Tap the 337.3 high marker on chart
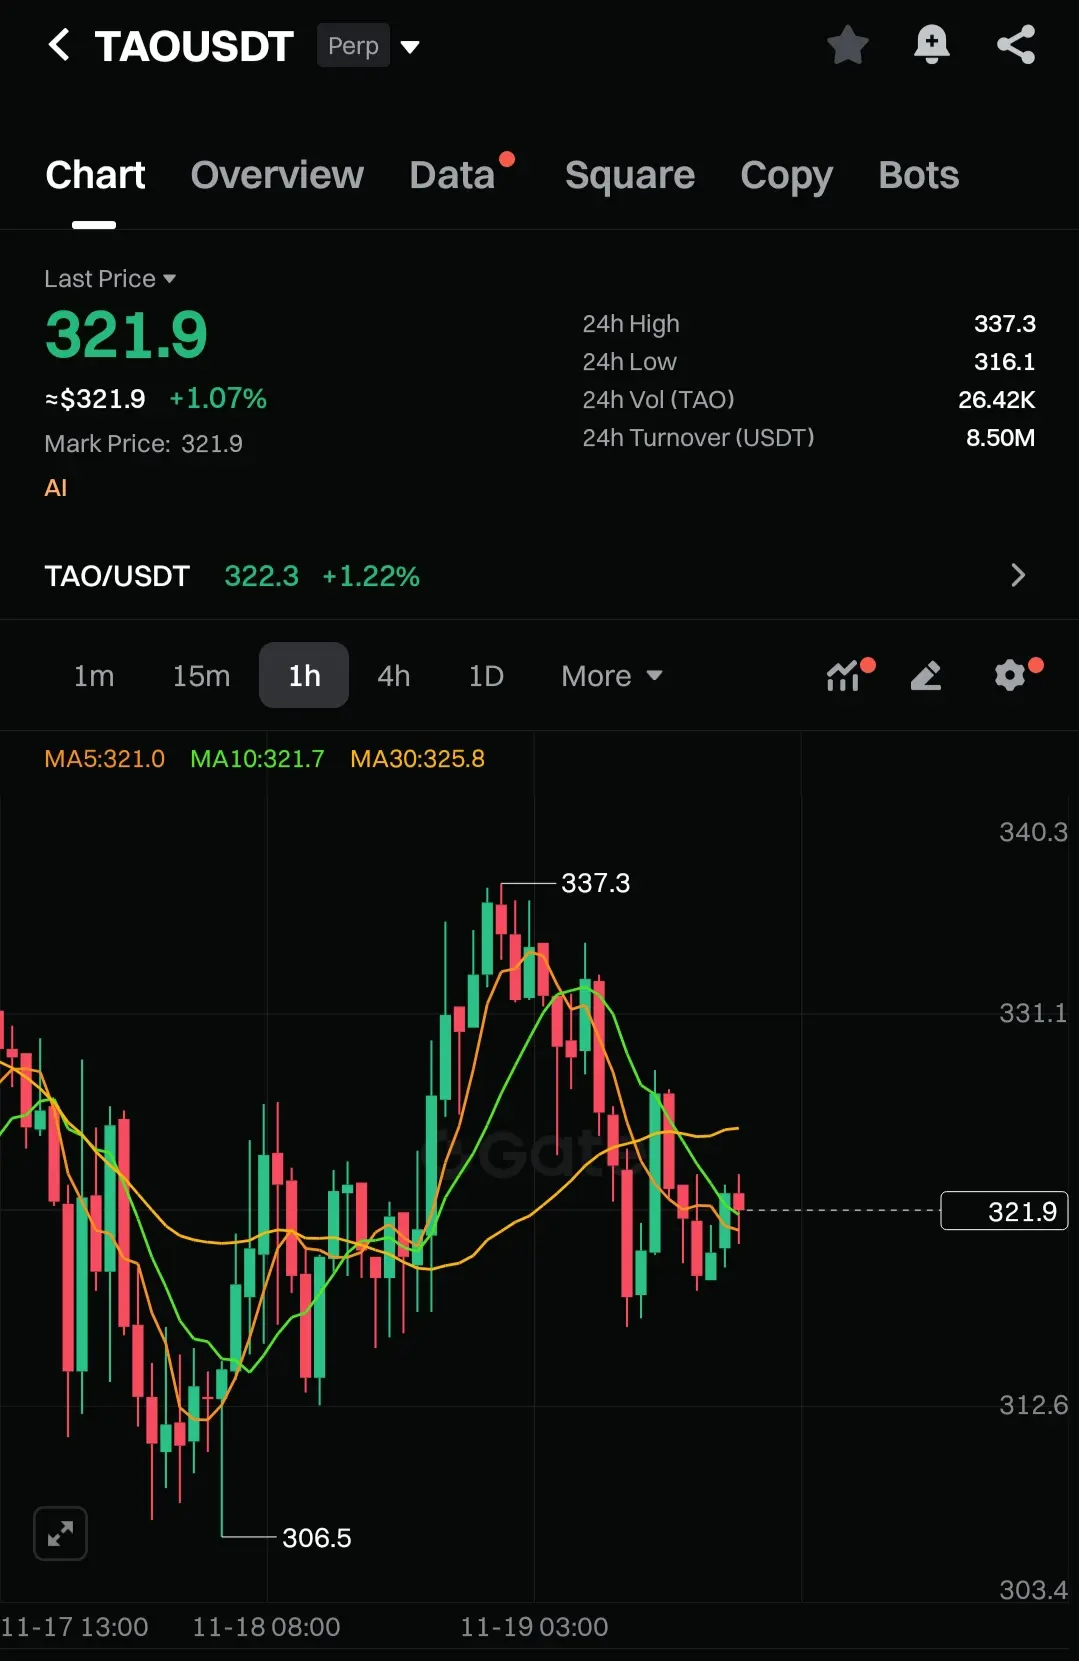Image resolution: width=1079 pixels, height=1661 pixels. (x=595, y=883)
